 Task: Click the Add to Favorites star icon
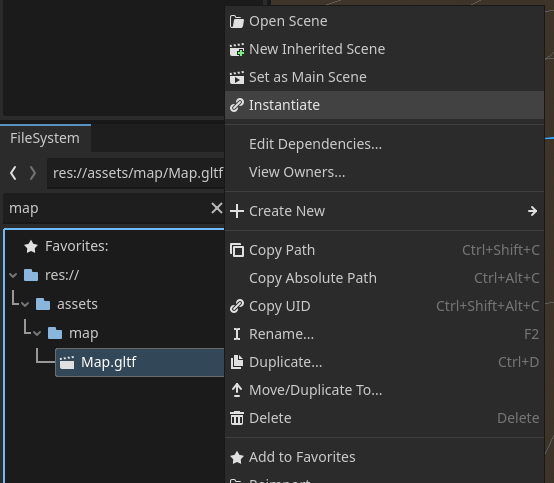point(236,457)
